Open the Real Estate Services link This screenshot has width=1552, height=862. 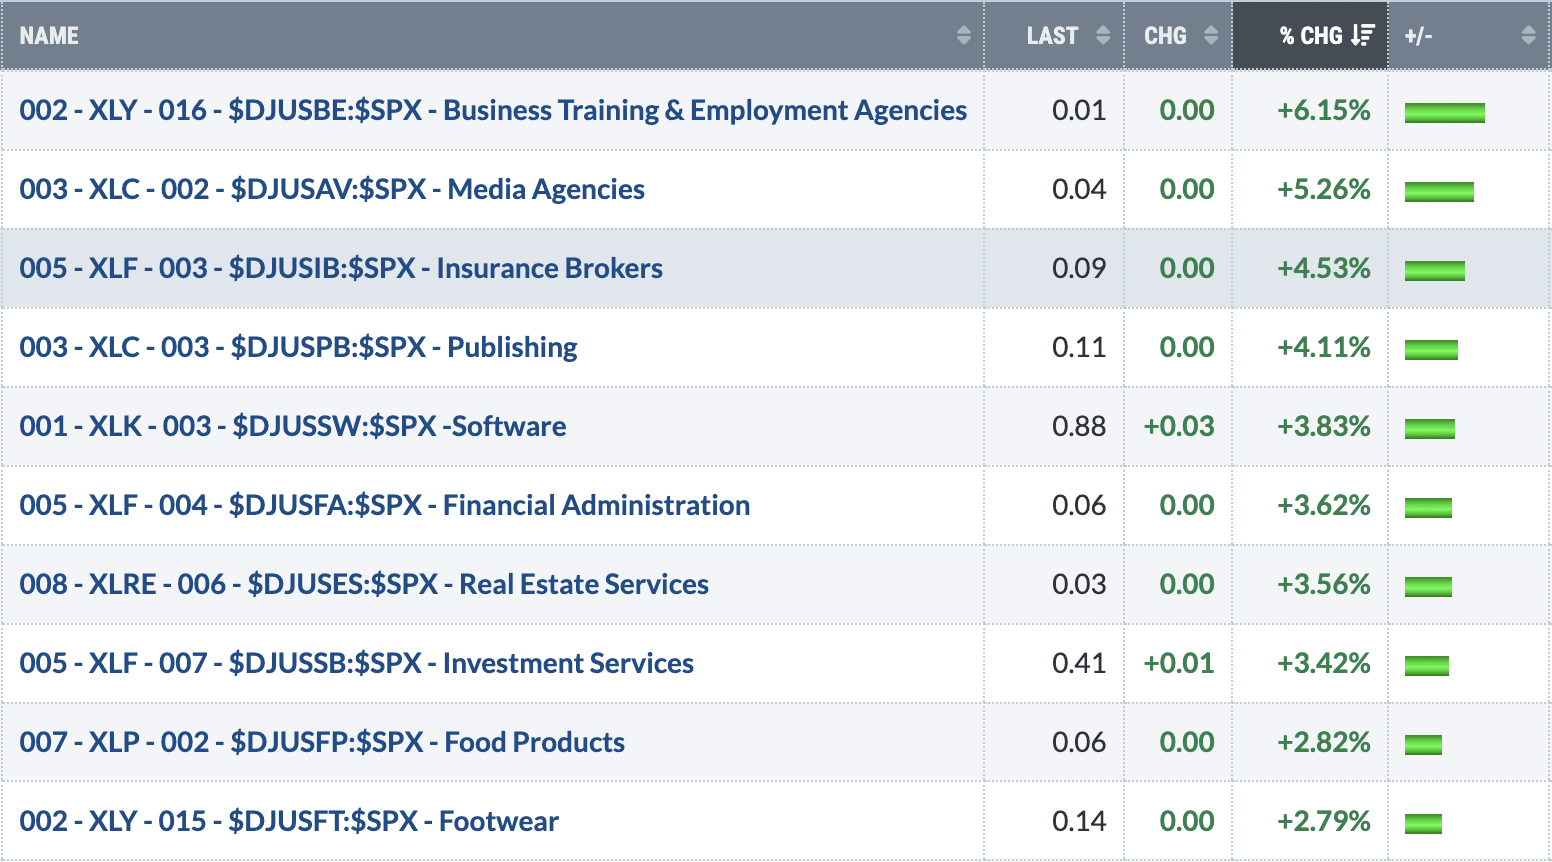364,584
